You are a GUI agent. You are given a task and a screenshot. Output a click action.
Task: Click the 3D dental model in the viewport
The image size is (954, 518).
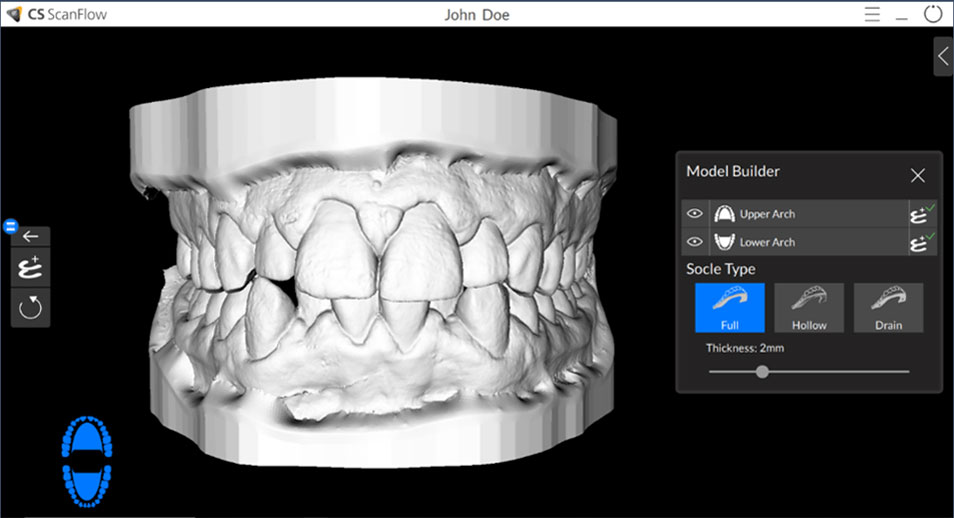372,274
